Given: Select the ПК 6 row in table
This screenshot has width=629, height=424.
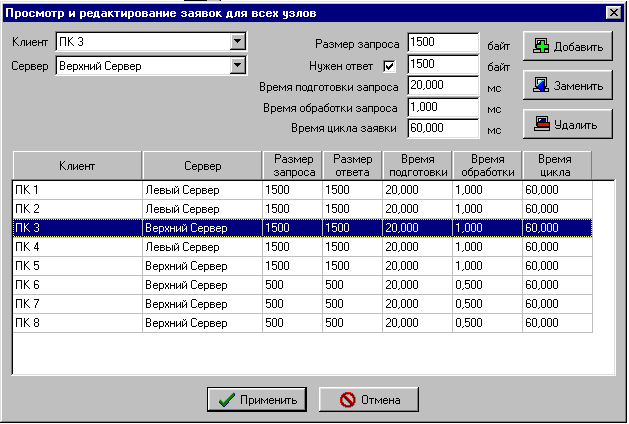Looking at the screenshot, I should pyautogui.click(x=77, y=285).
